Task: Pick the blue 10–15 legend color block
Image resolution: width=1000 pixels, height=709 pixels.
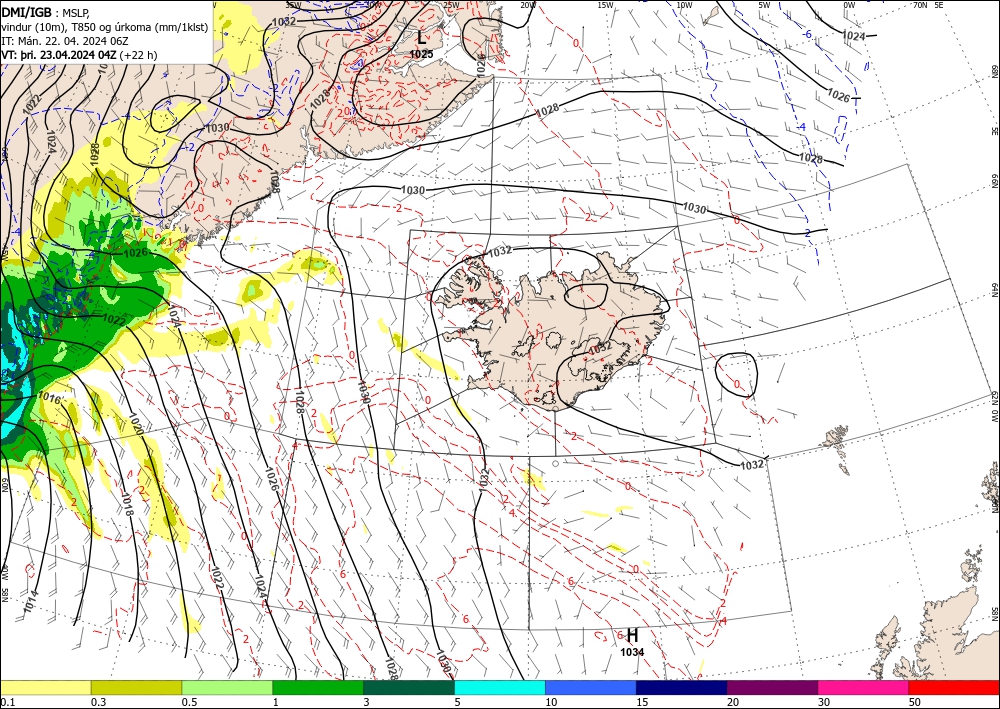Action: [x=591, y=687]
